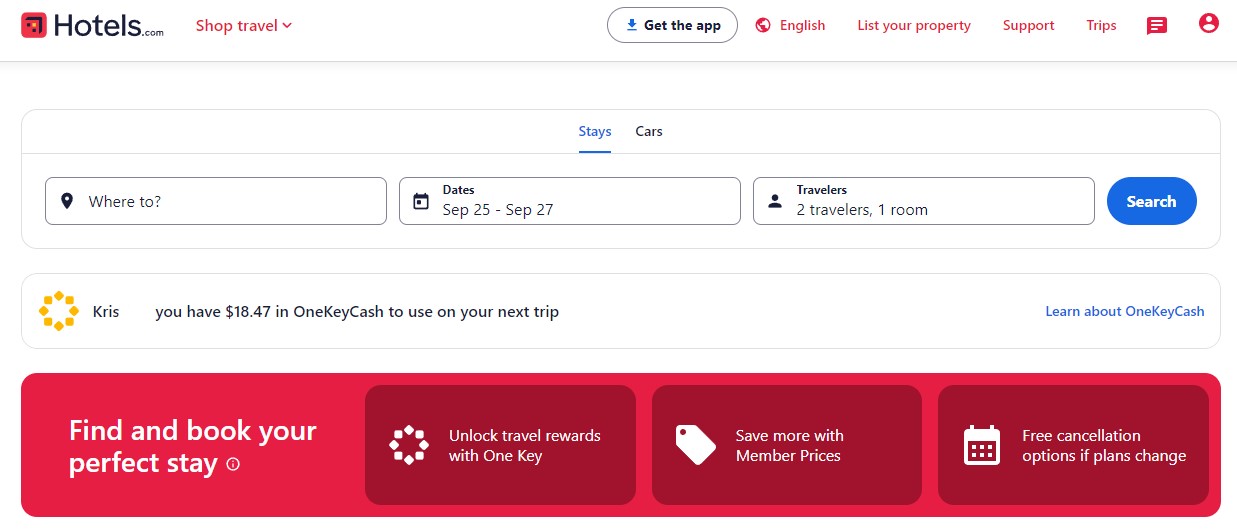Switch to the Cars tab
The width and height of the screenshot is (1237, 529).
click(x=649, y=131)
